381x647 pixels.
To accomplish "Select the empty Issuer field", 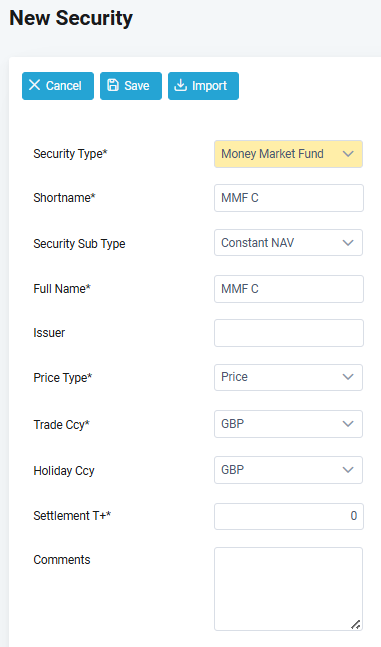I will tap(289, 333).
